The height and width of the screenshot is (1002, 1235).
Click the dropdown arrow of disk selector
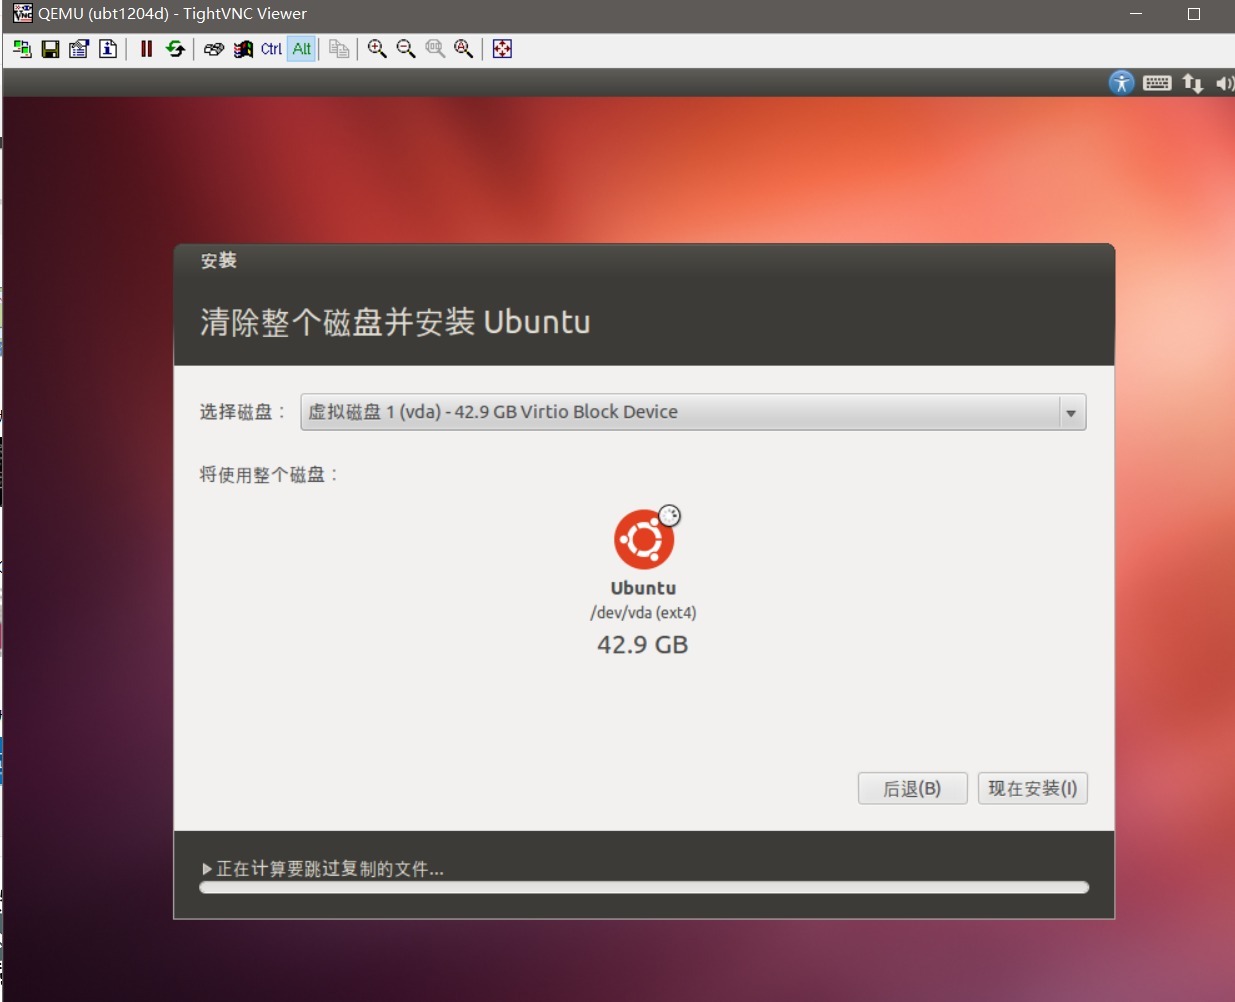coord(1071,413)
